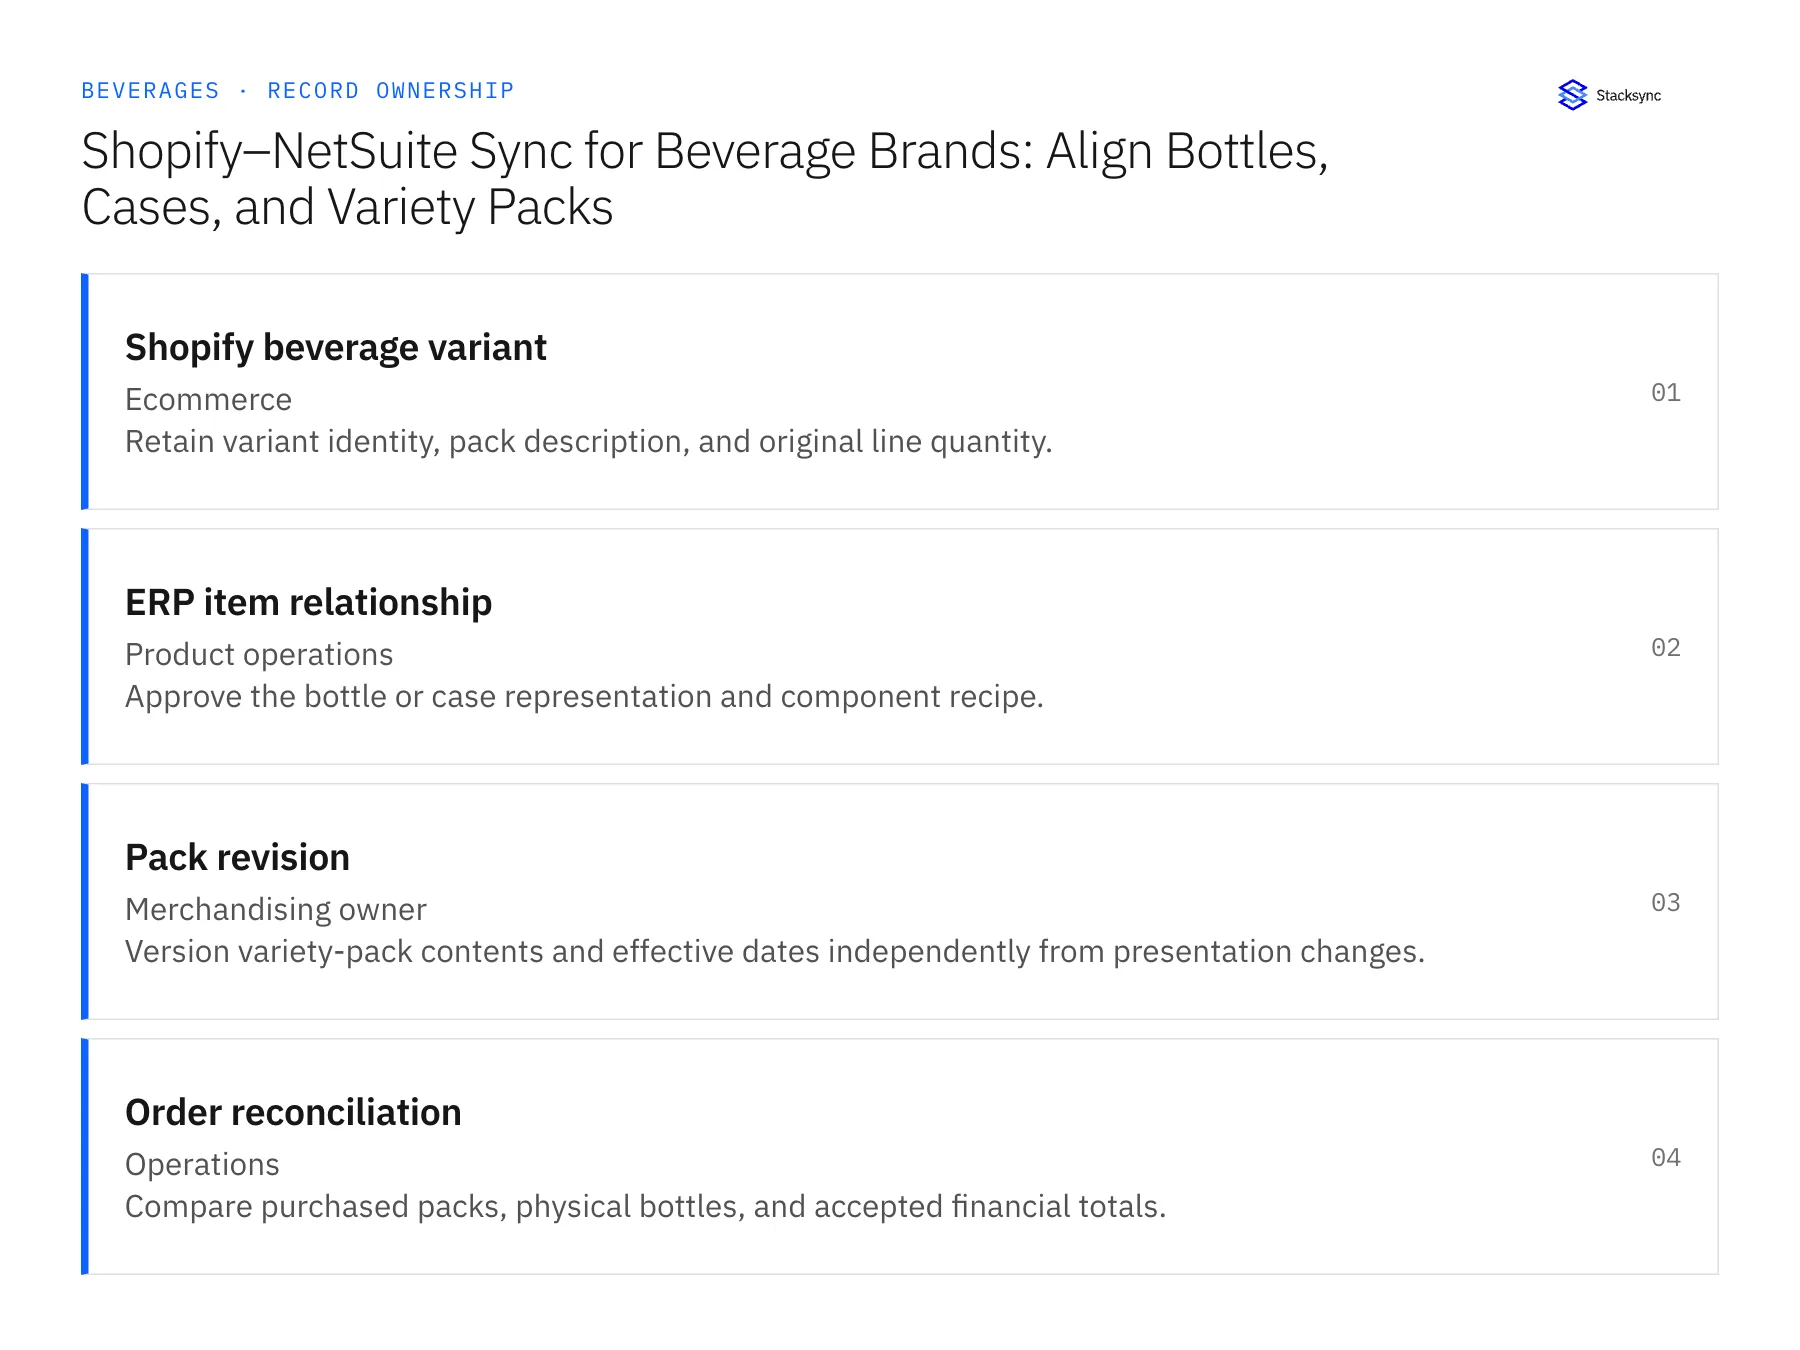Select the Shopify beverage variant heading

(336, 347)
